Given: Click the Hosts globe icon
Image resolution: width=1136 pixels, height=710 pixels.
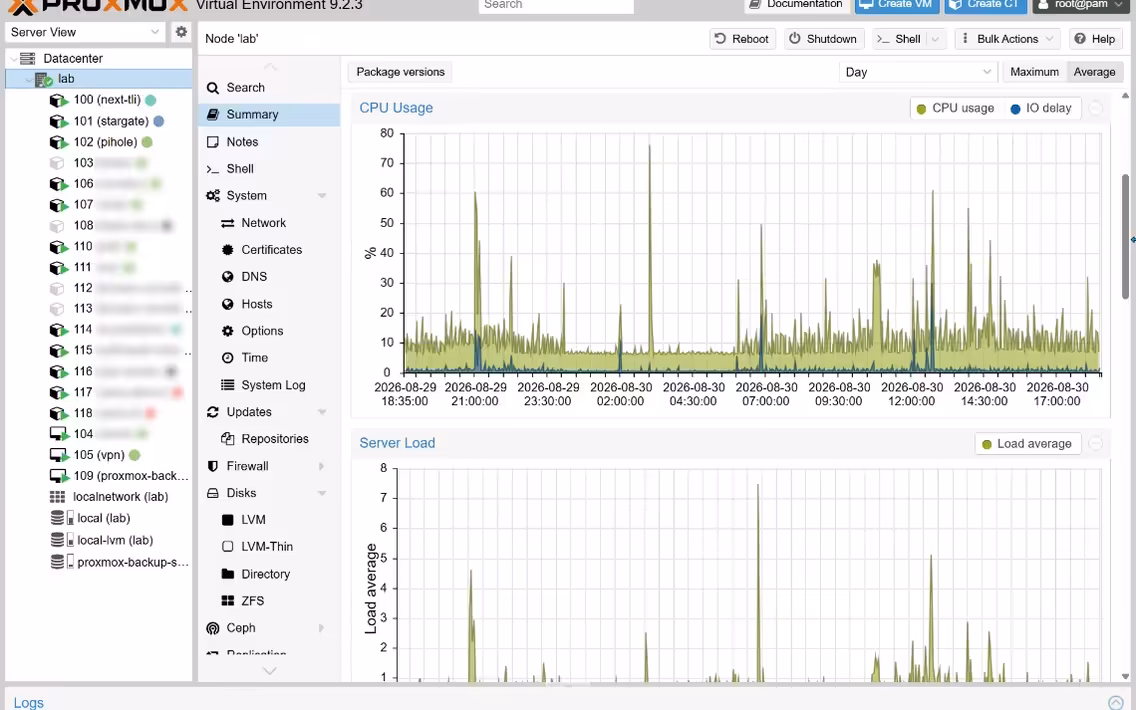Looking at the screenshot, I should click(227, 304).
